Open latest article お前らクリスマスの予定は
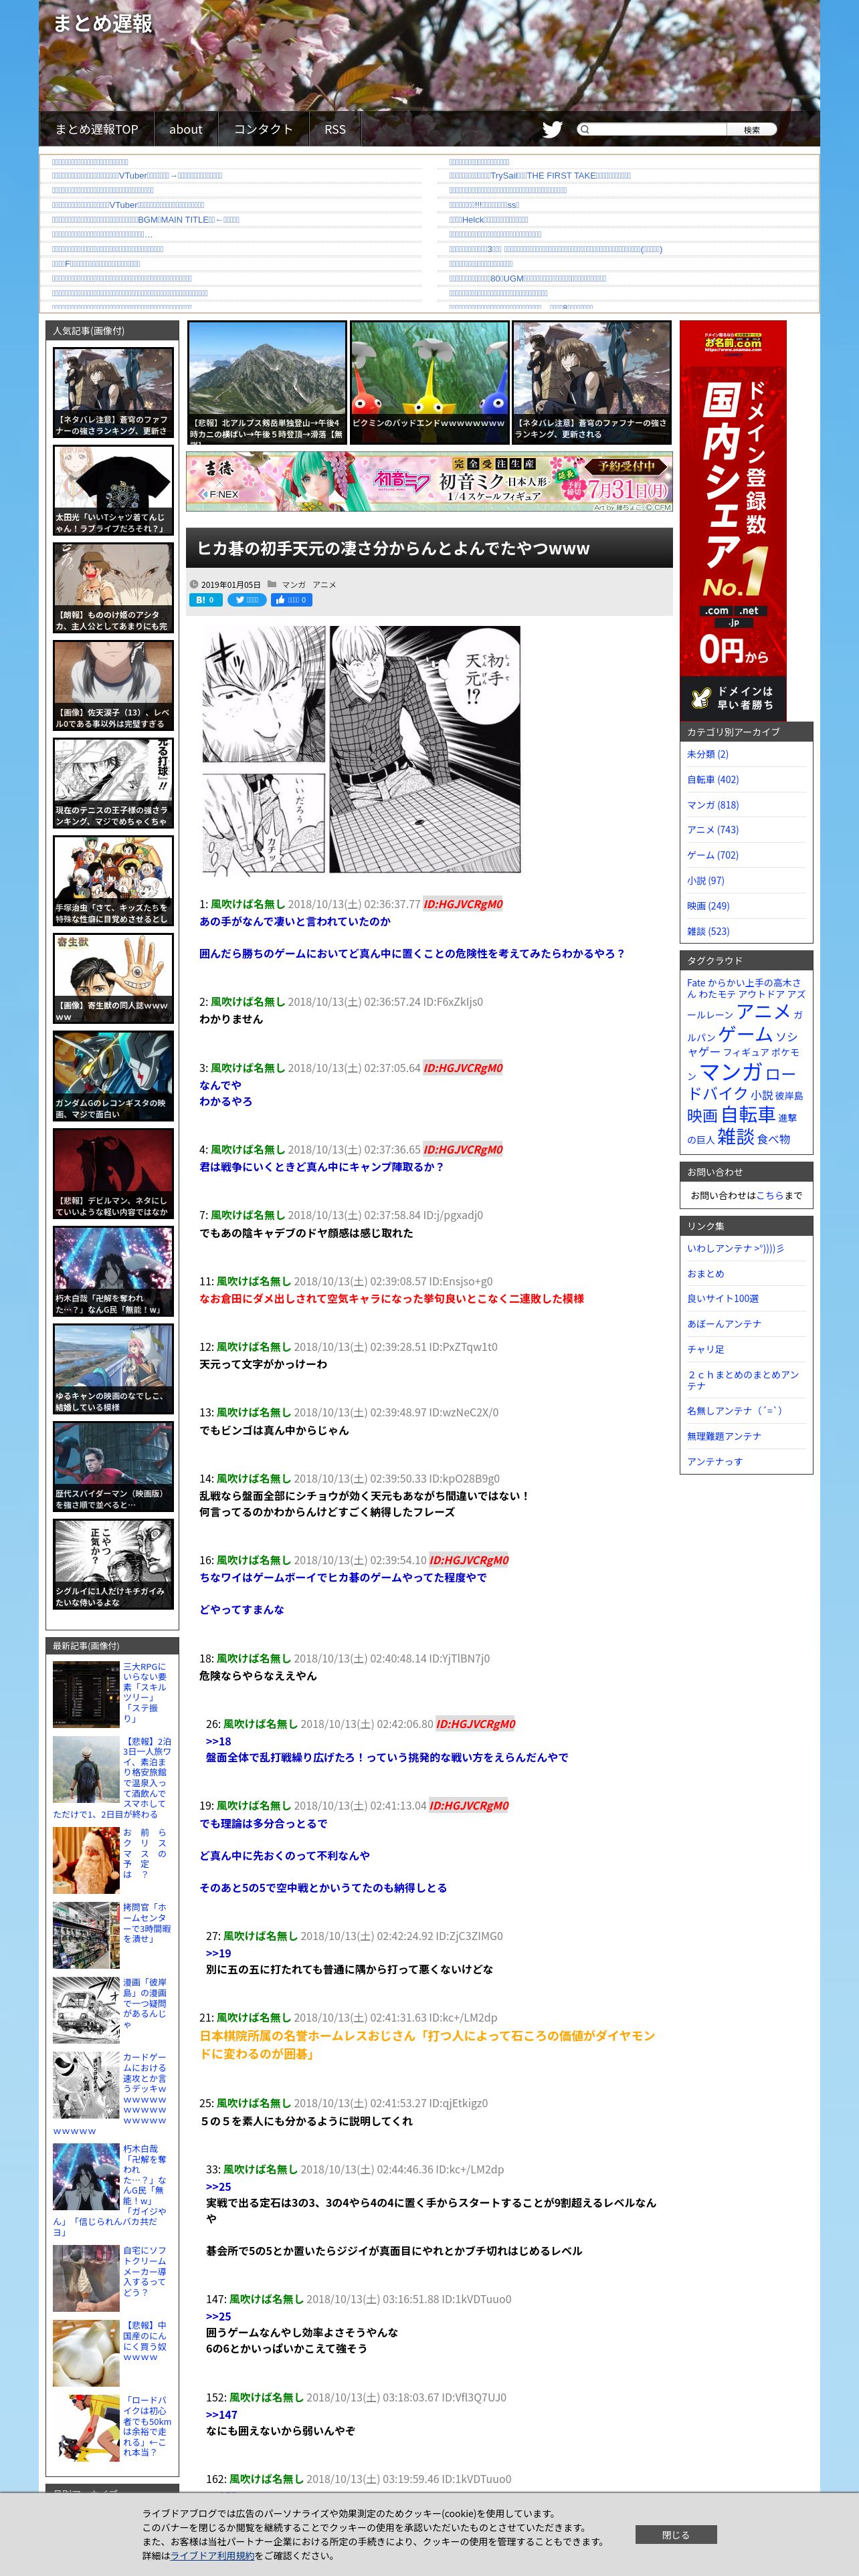Image resolution: width=859 pixels, height=2576 pixels. [145, 1853]
